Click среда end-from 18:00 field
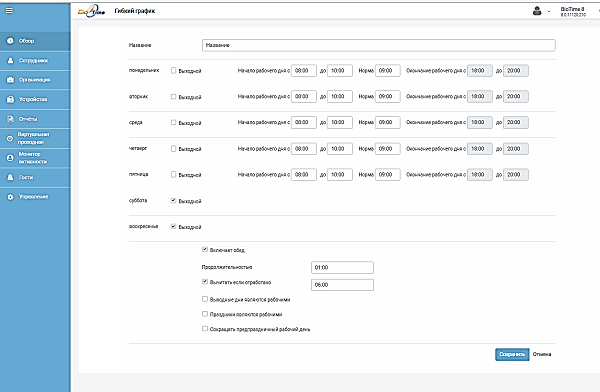600x392 pixels. coord(480,122)
